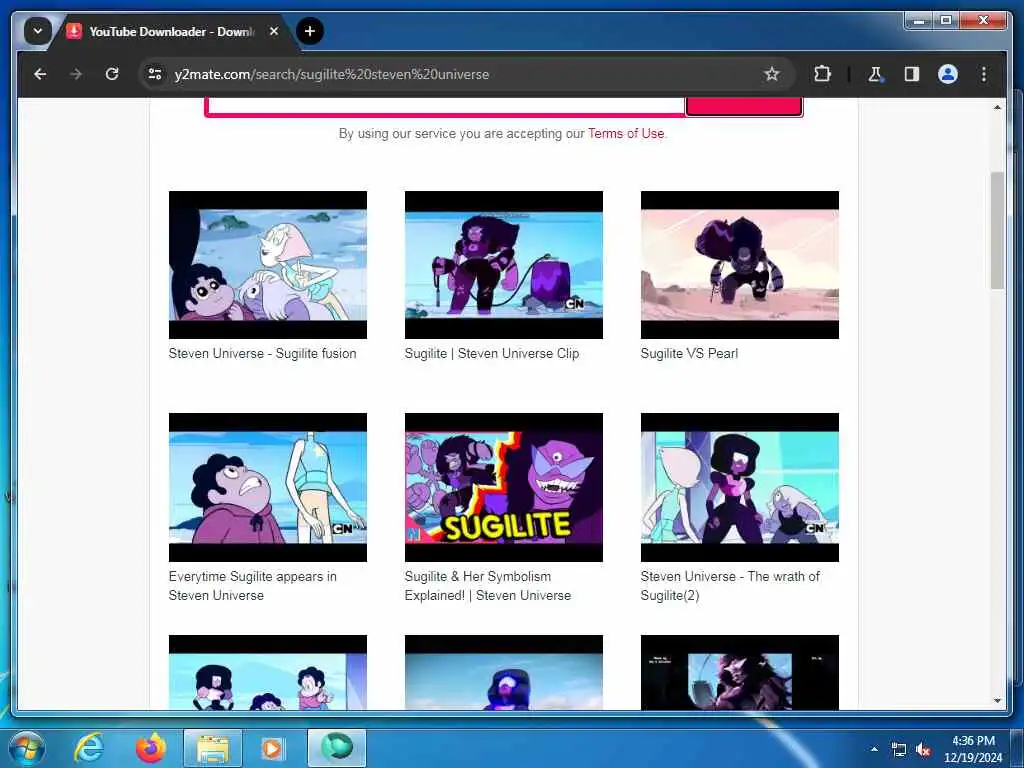Open The wrath of Sugilite(2) thumbnail

pos(740,487)
